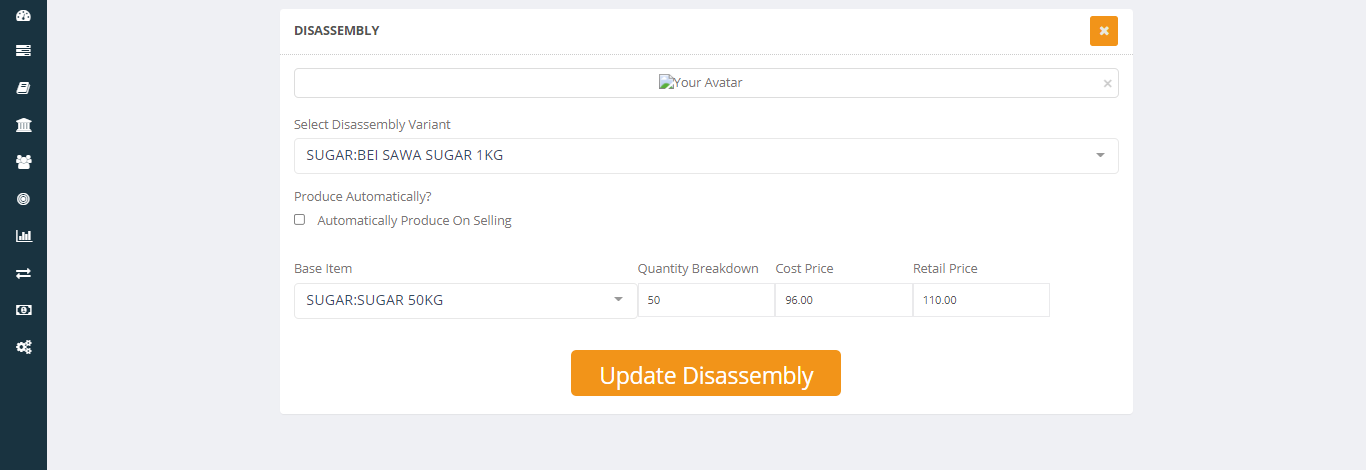This screenshot has width=1366, height=470.
Task: Click the Update Disassembly button
Action: pos(706,373)
